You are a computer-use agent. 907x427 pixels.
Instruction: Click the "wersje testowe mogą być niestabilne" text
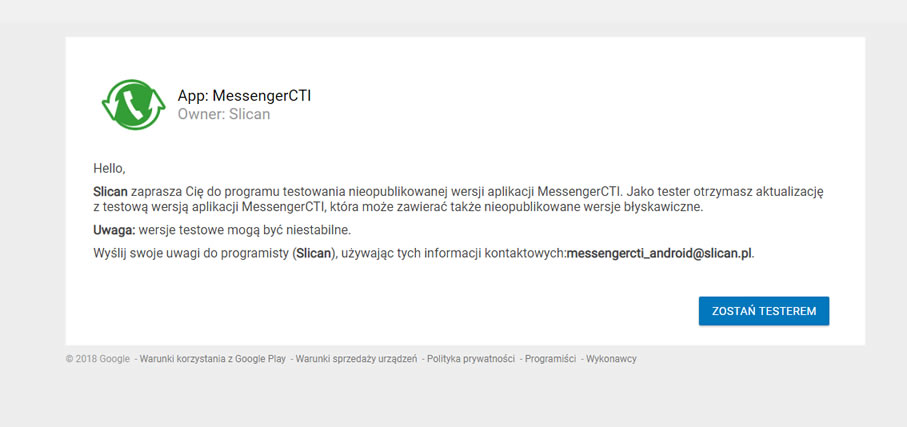point(244,230)
